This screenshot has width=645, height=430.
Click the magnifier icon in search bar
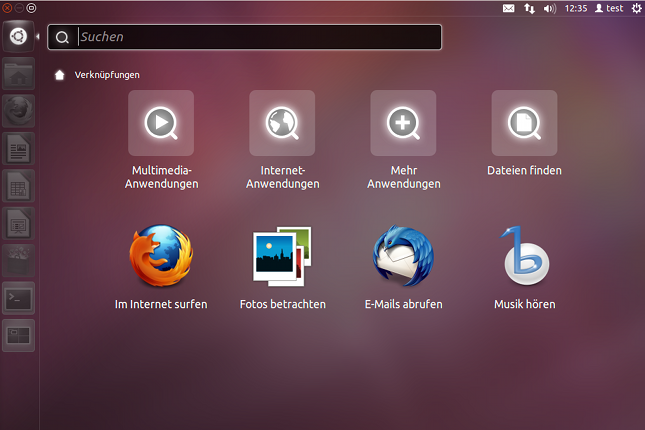pos(62,37)
